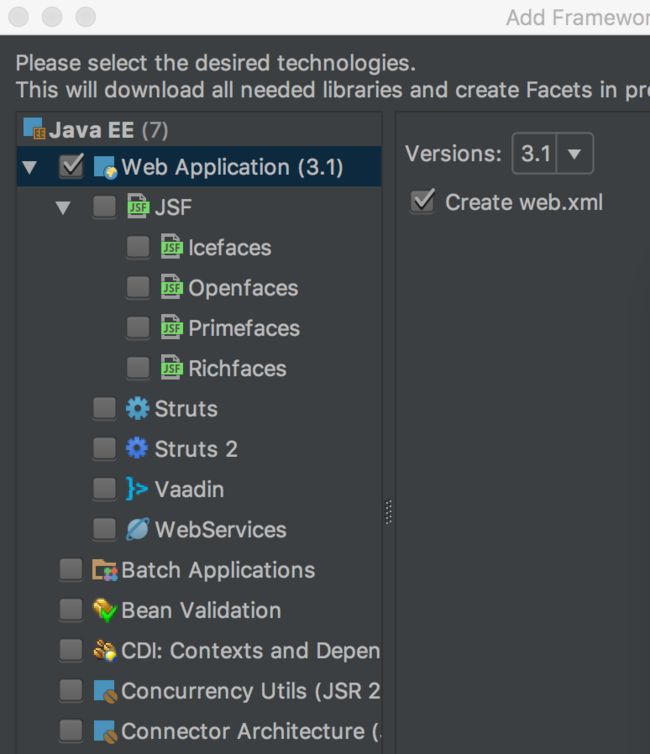Click the gray window close button
The height and width of the screenshot is (754, 650).
coord(19,17)
